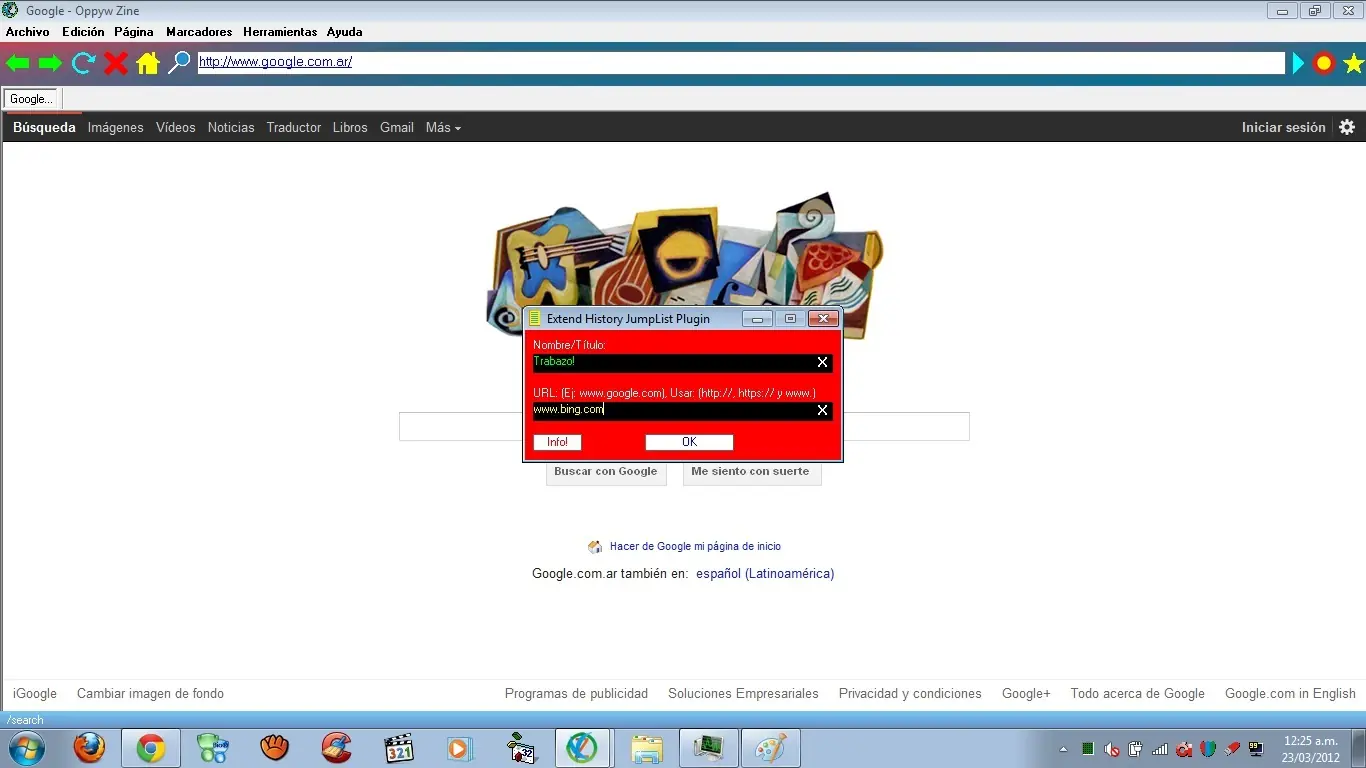Screen dimensions: 1366x768
Task: Open the Windows Start menu
Action: 26,748
